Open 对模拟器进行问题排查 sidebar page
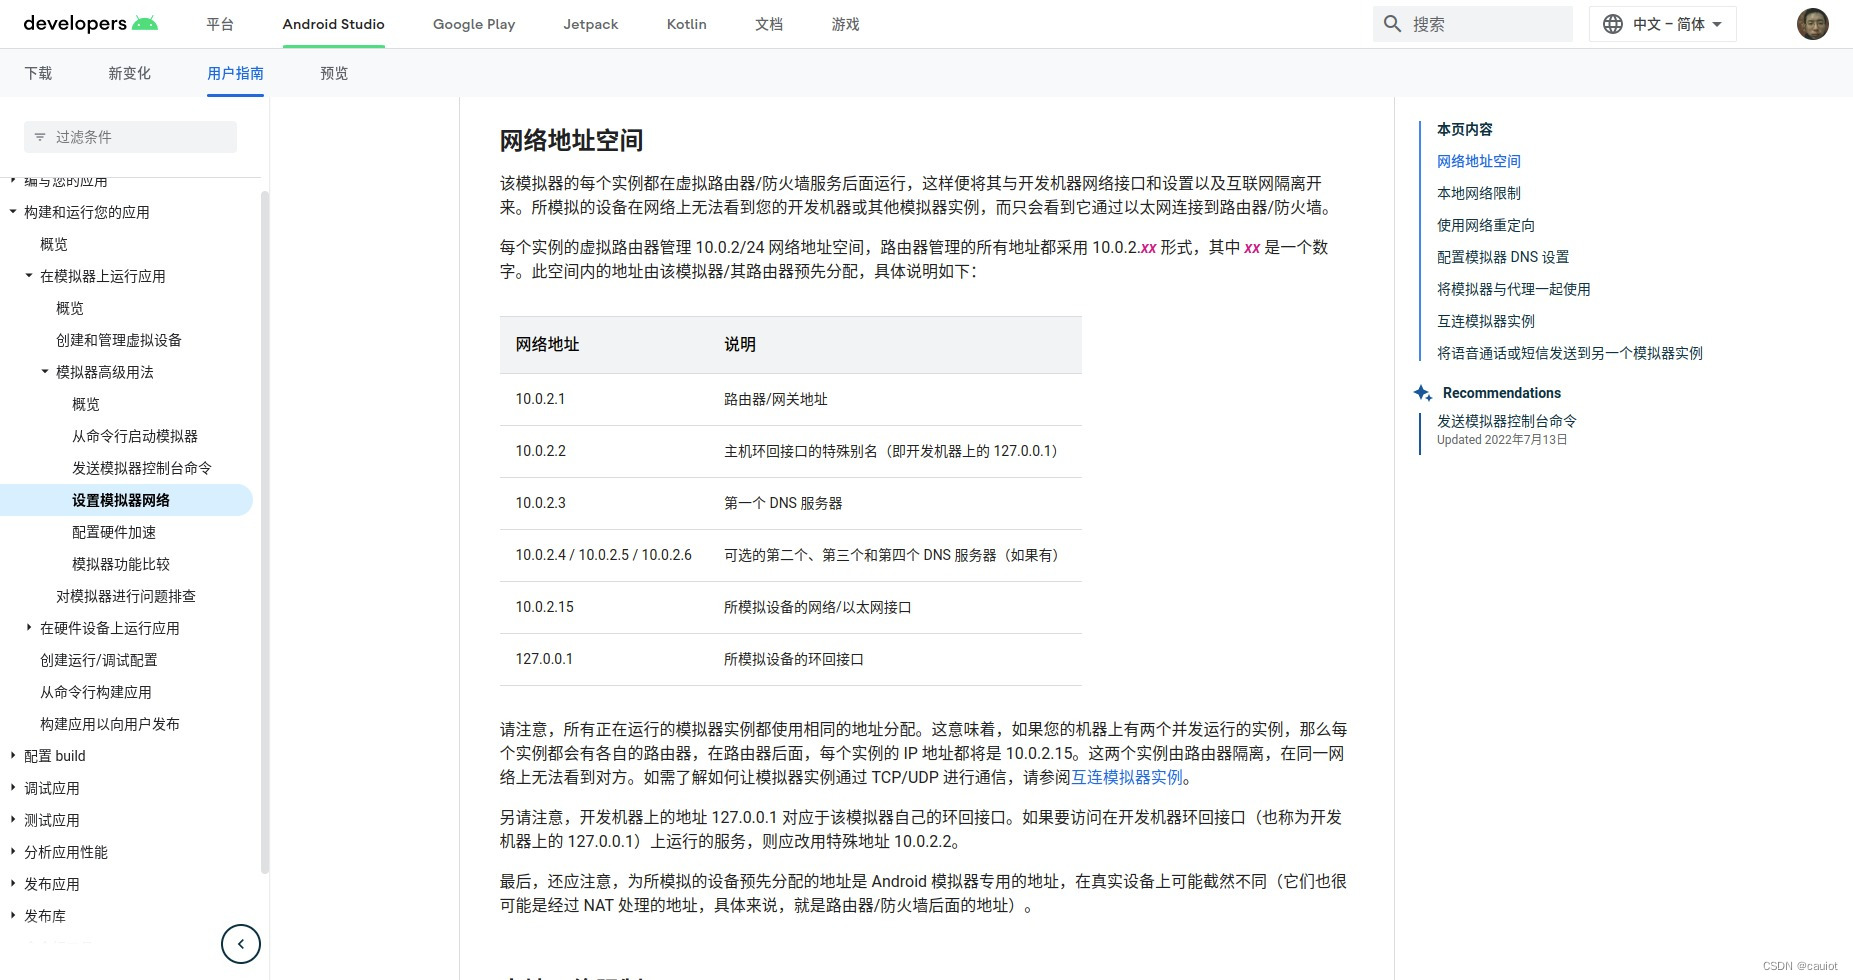Screen dimensions: 1853x980 tap(126, 596)
